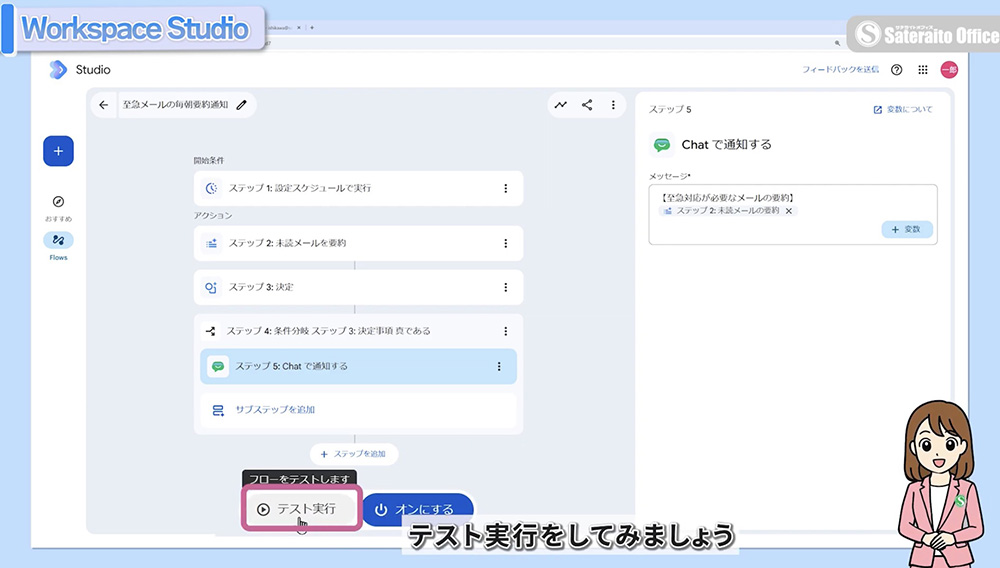1000x568 pixels.
Task: Open the おすすめ compass icon
Action: pyautogui.click(x=58, y=201)
